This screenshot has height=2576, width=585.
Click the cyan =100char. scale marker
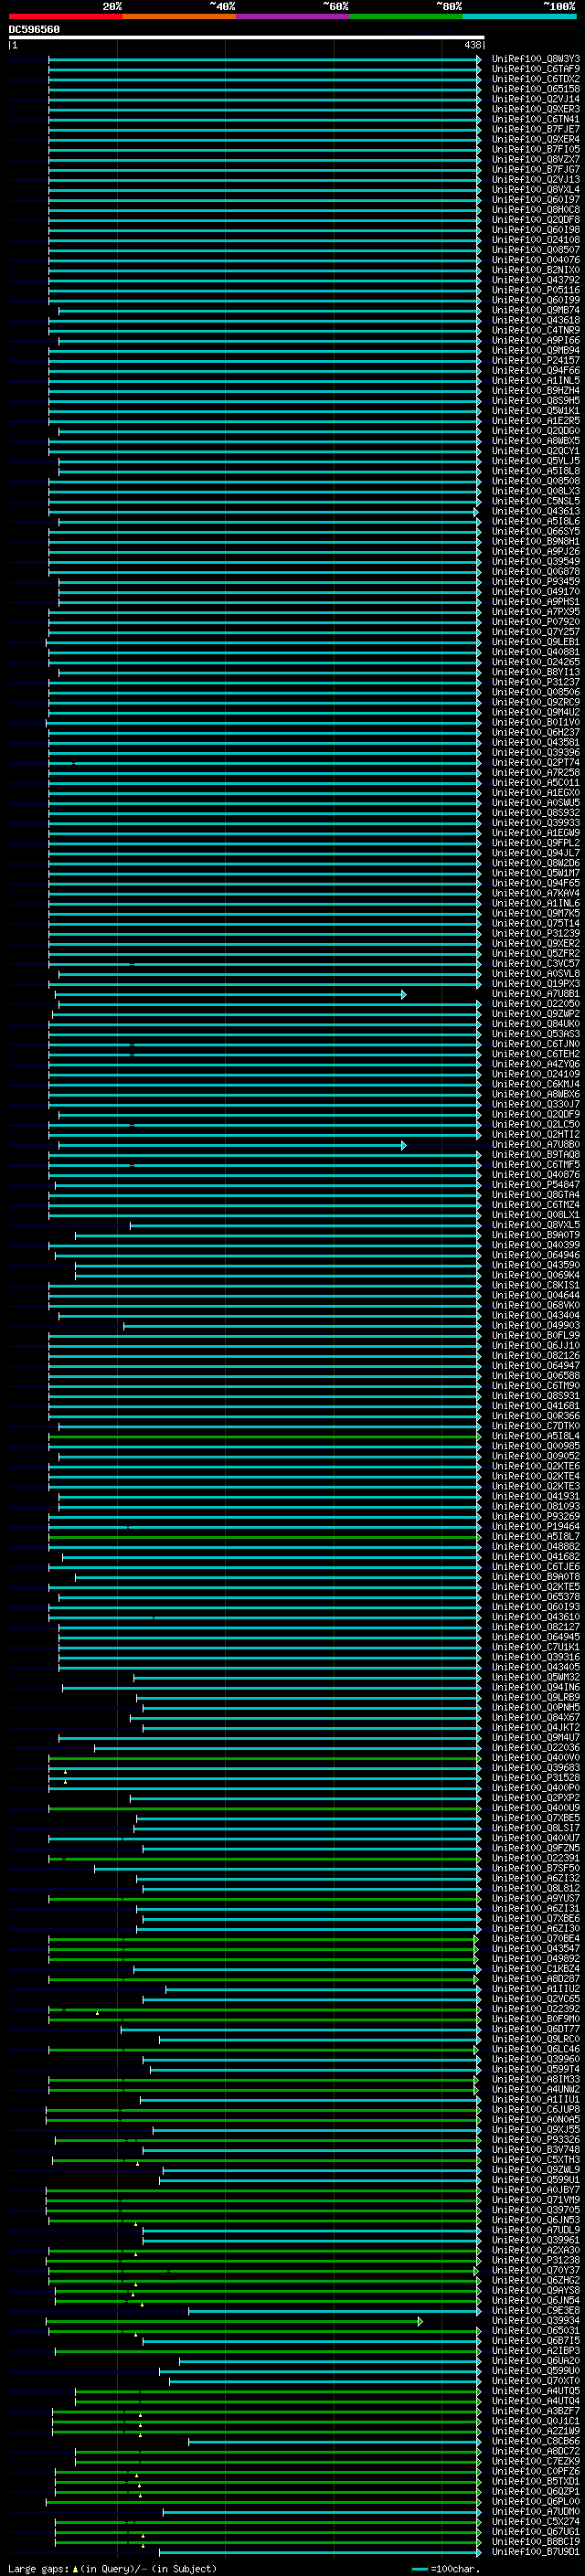tap(420, 2569)
